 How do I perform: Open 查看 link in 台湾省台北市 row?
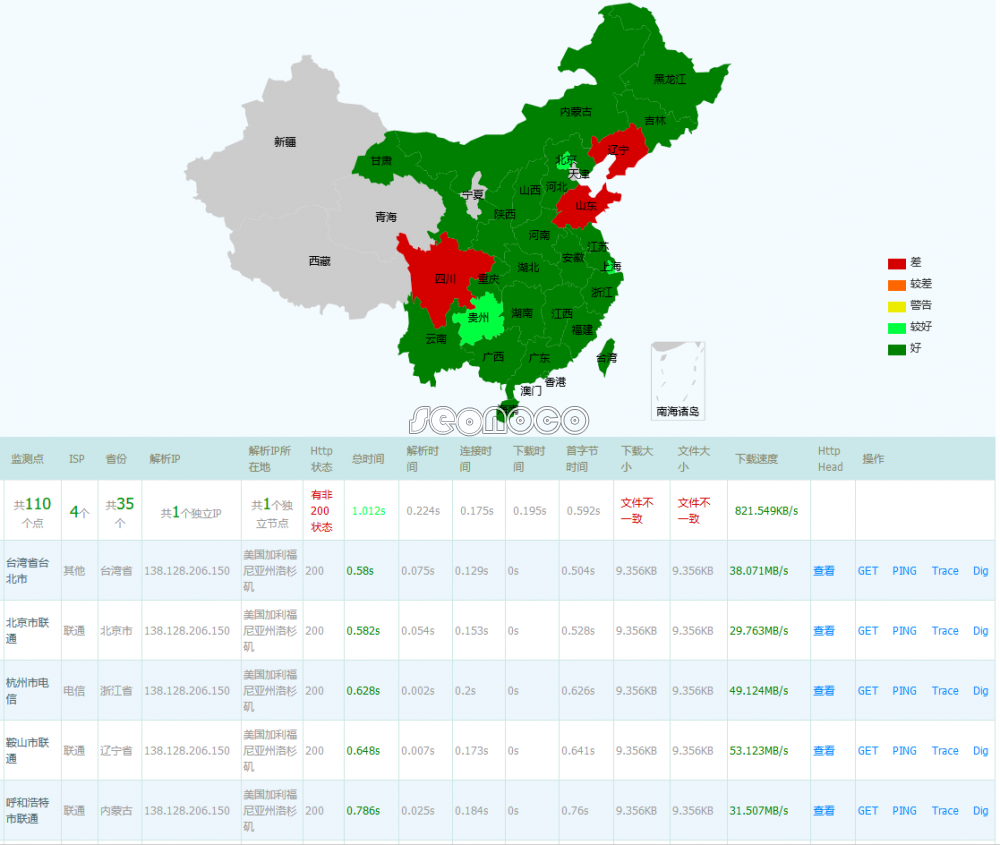[823, 571]
